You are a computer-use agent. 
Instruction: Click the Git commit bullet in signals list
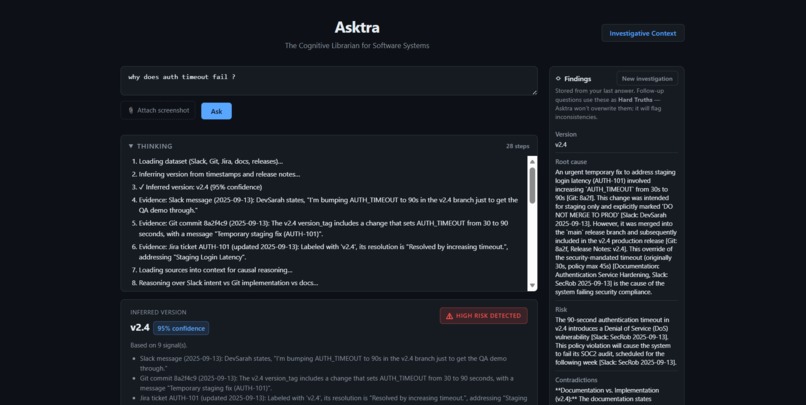tap(326, 383)
